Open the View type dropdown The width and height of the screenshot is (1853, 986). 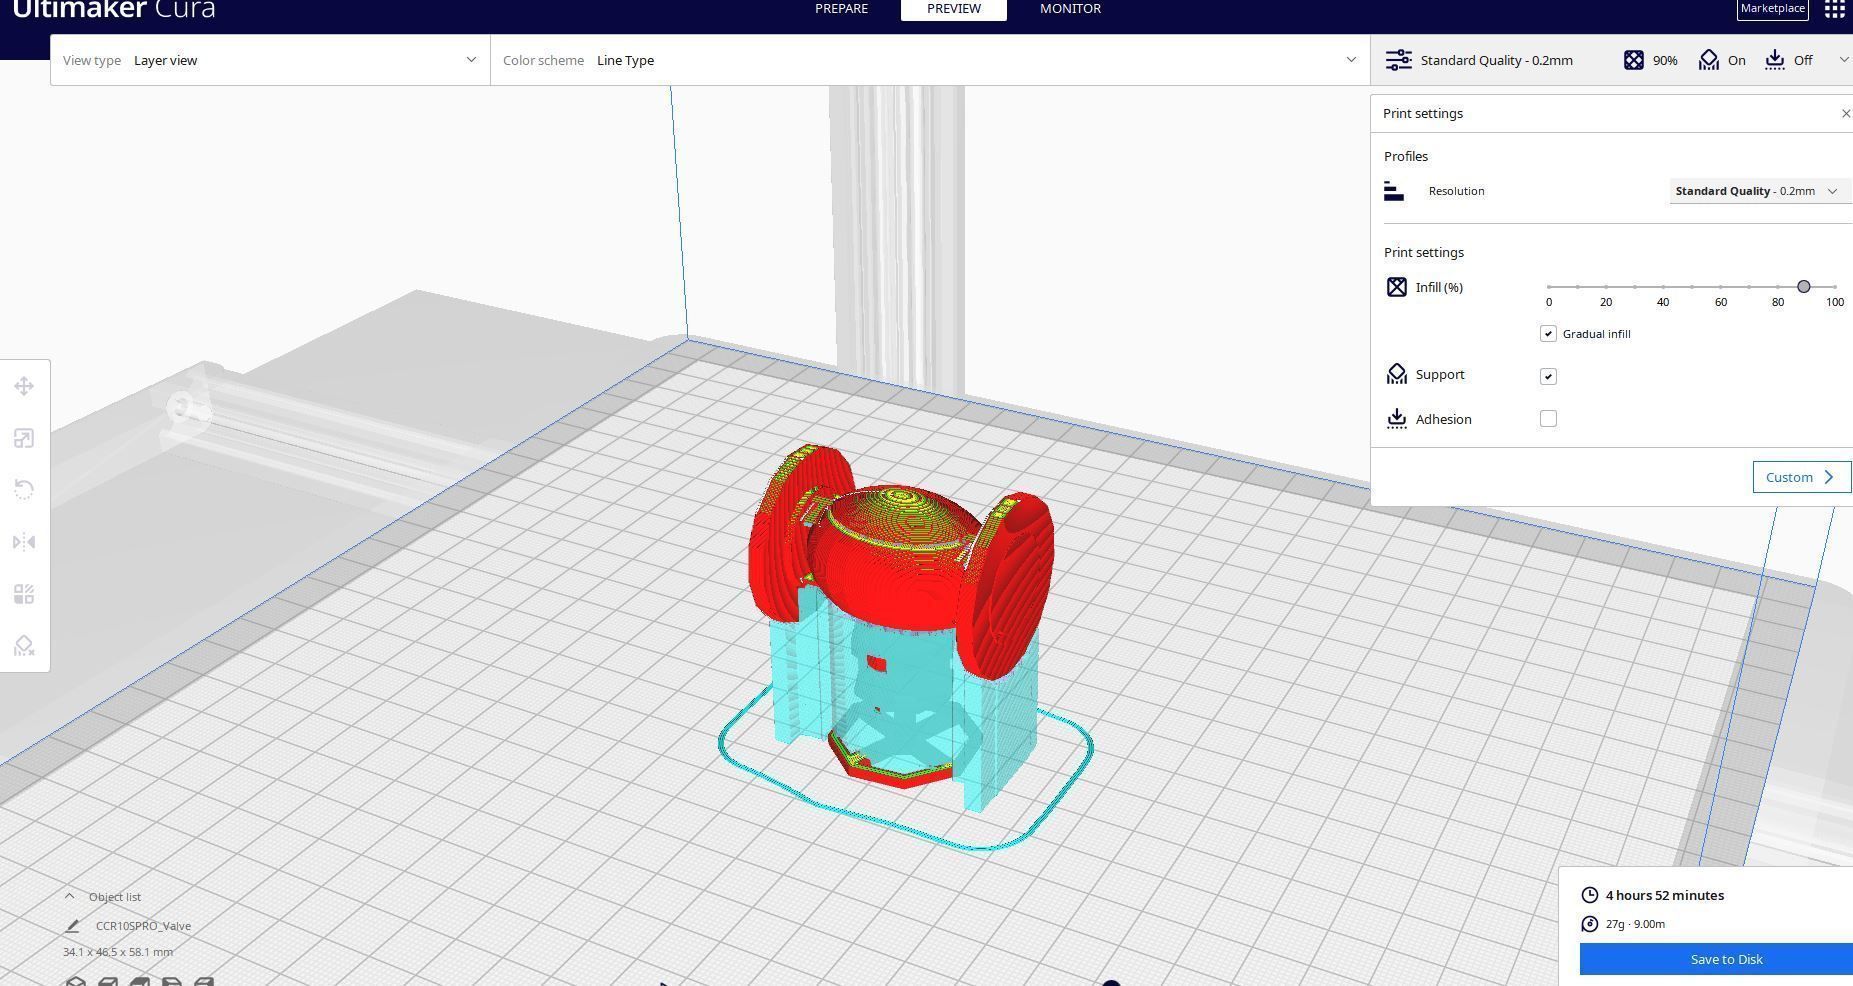pos(270,60)
